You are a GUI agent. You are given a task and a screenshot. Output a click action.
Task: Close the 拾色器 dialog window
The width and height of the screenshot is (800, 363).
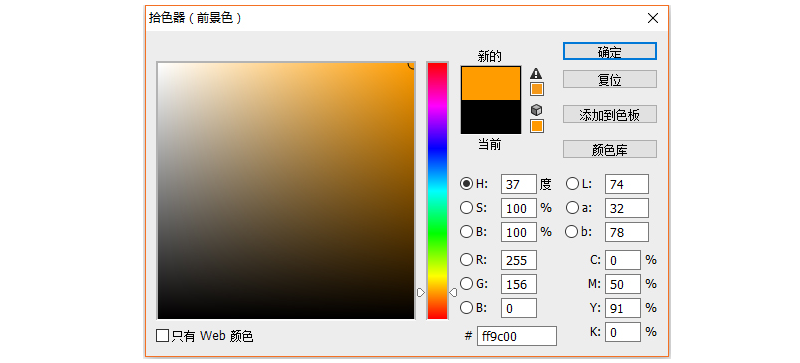[653, 18]
